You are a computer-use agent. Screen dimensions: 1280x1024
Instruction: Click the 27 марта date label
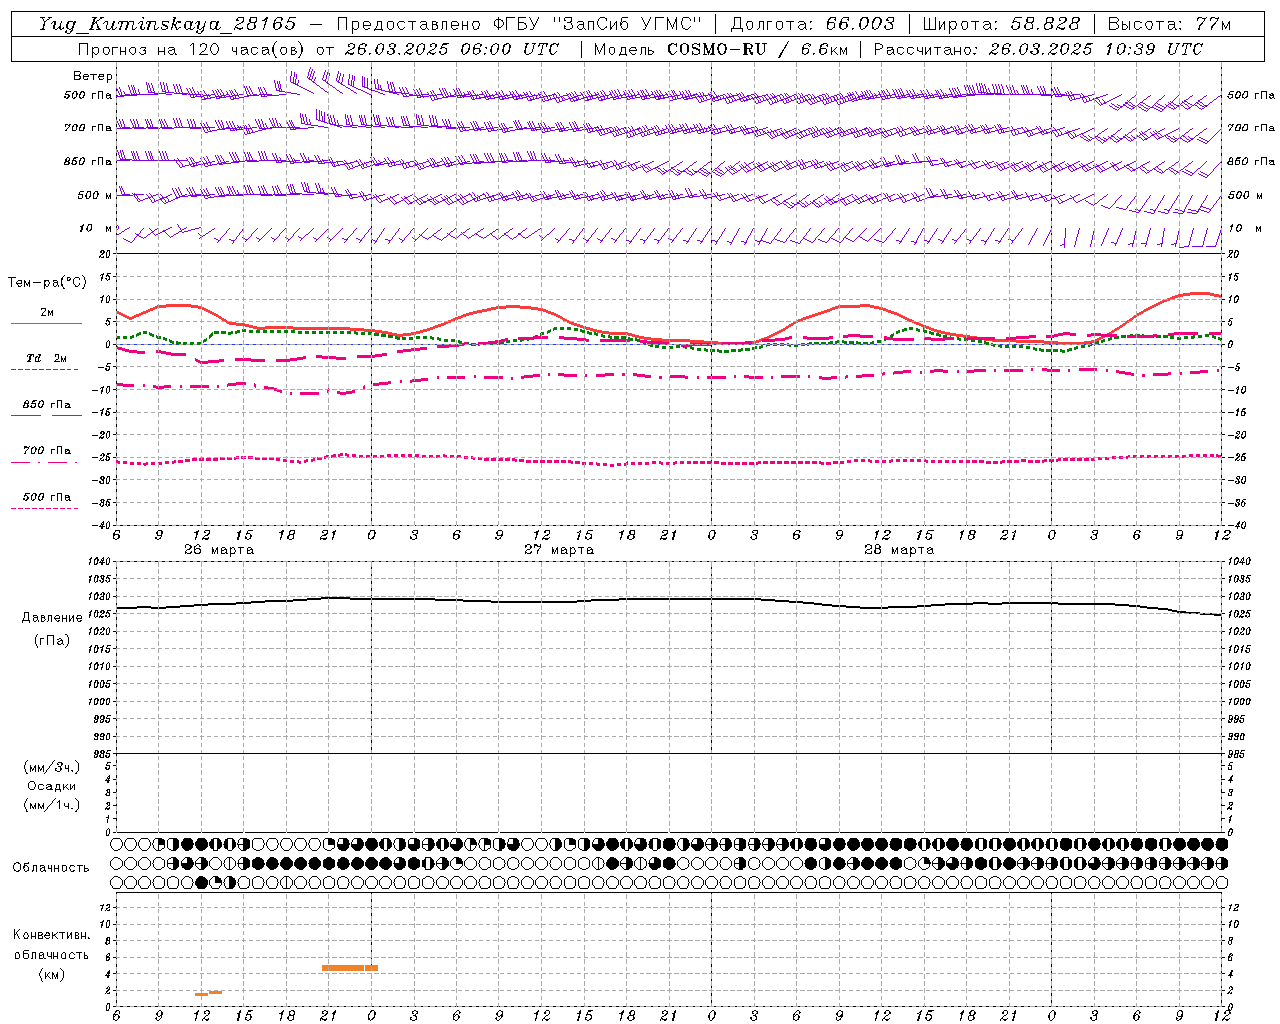pyautogui.click(x=559, y=550)
